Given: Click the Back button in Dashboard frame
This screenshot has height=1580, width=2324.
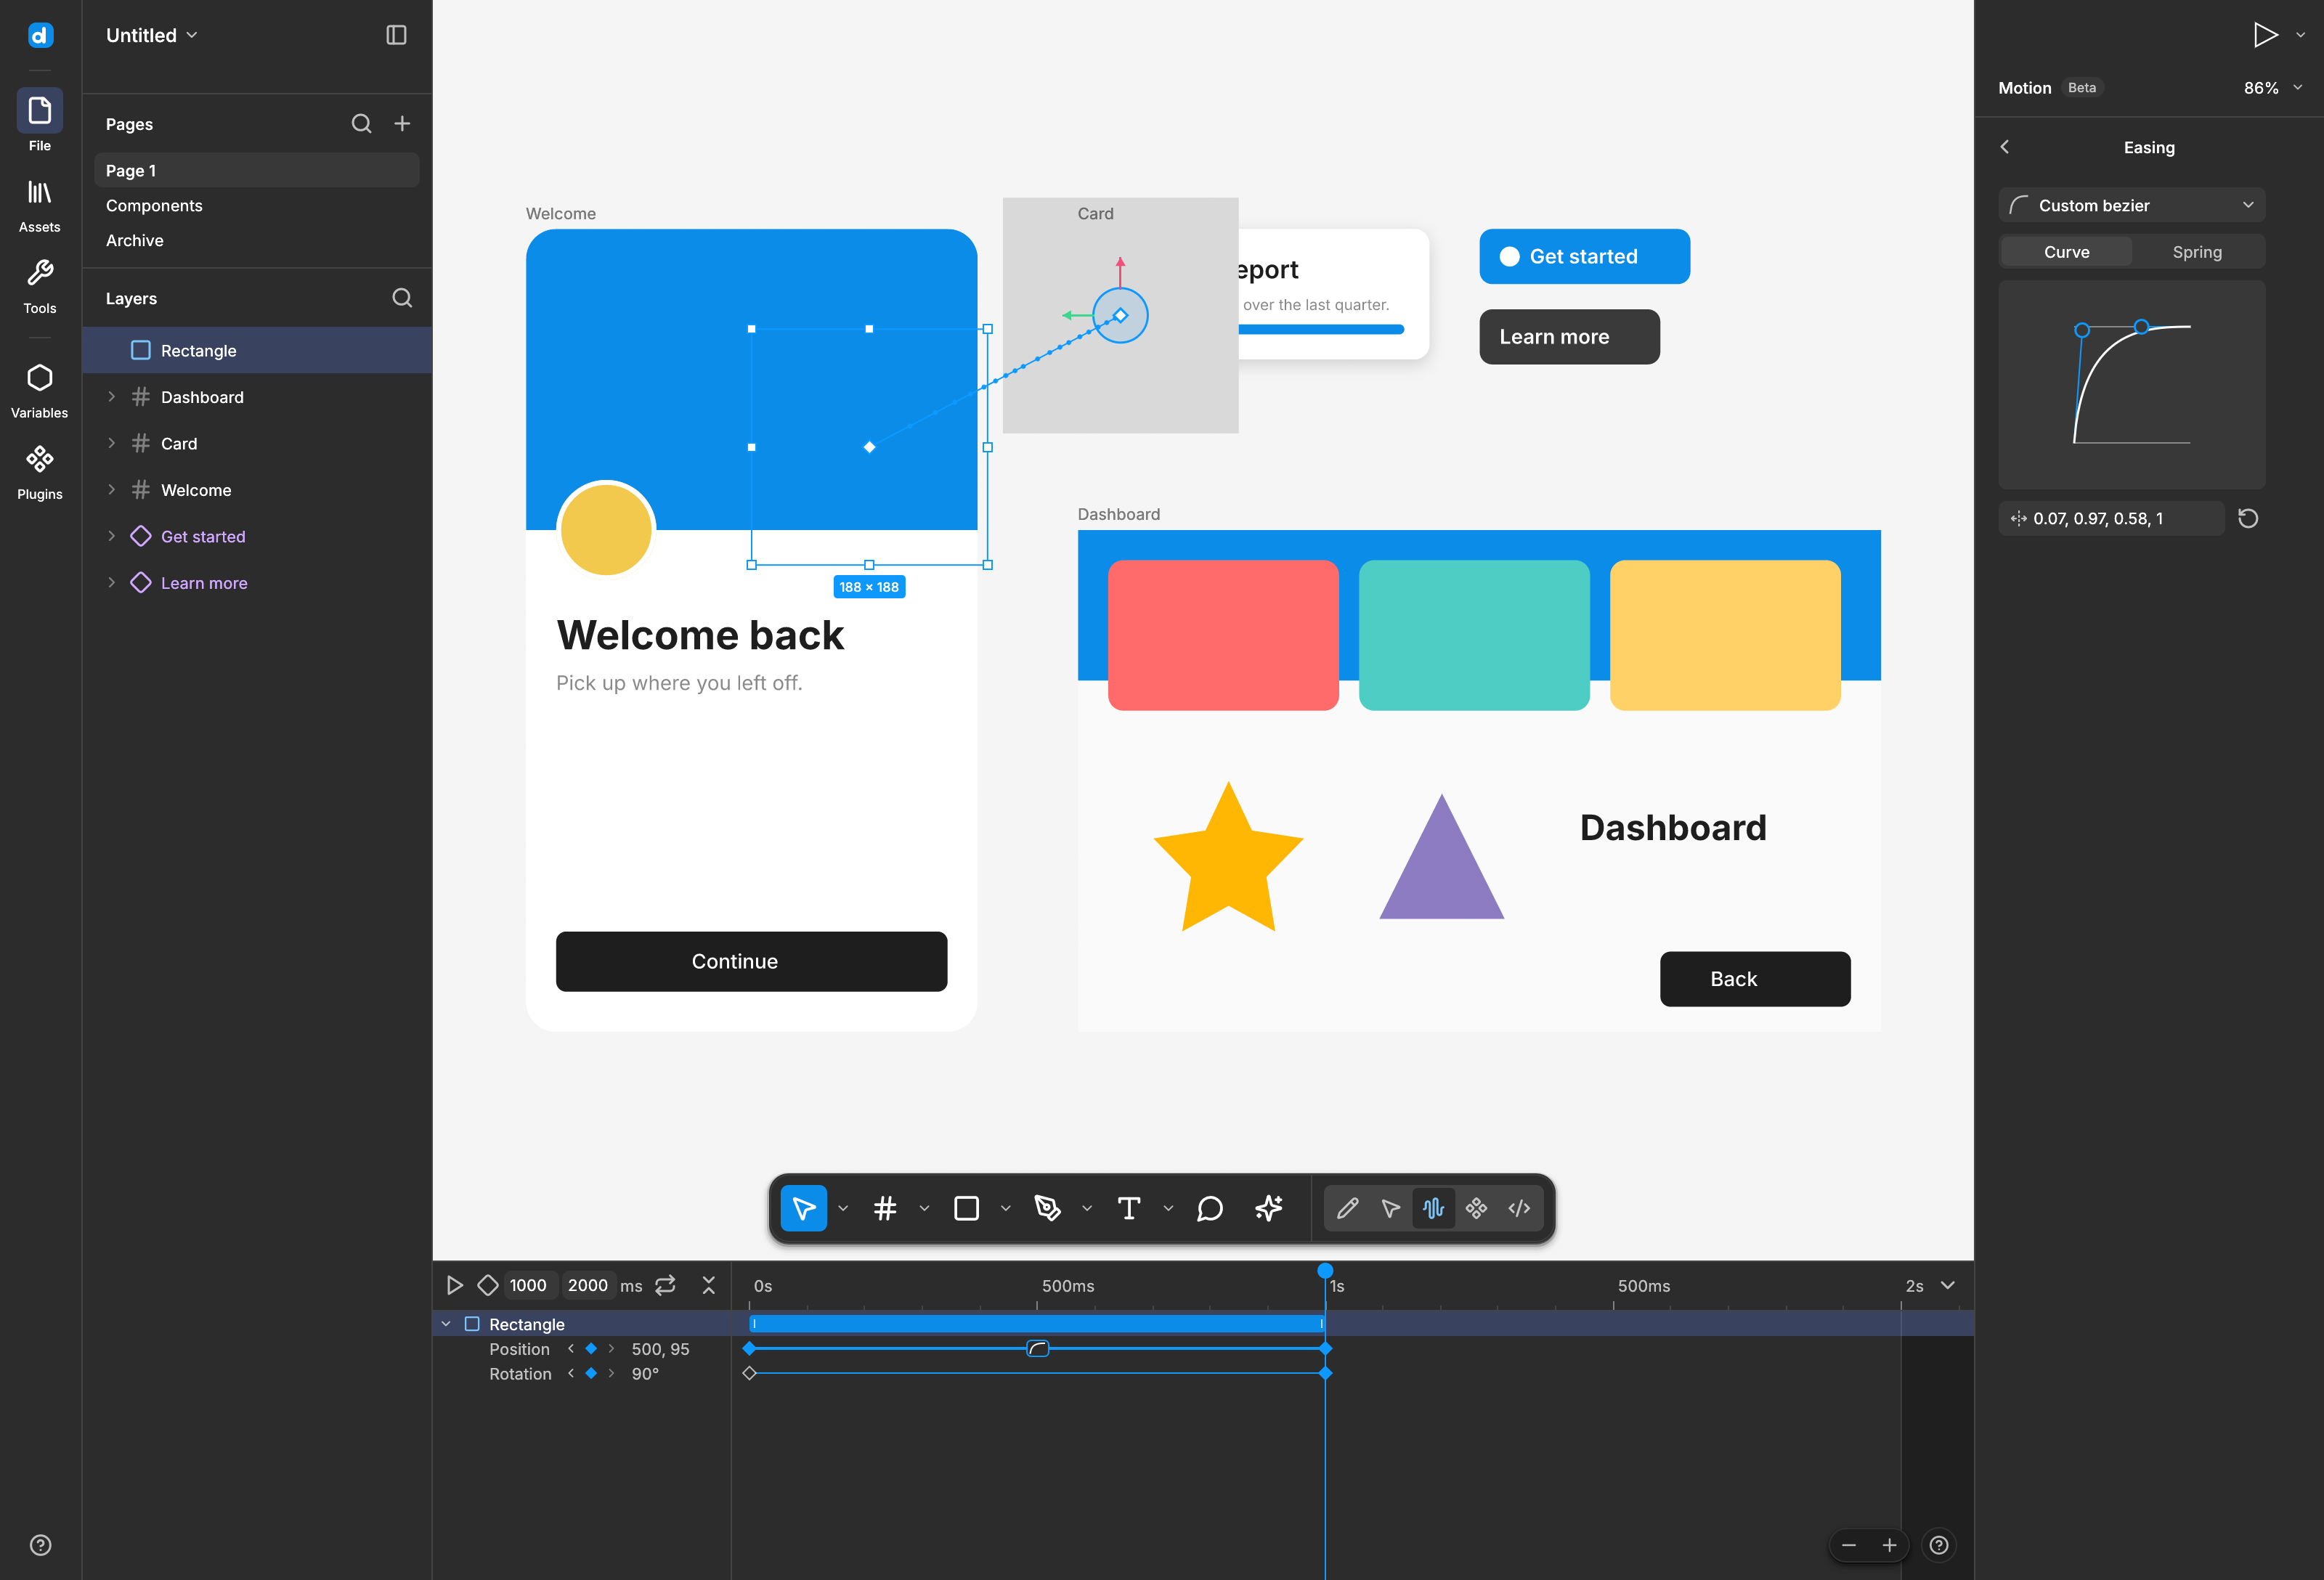Looking at the screenshot, I should pyautogui.click(x=1755, y=979).
